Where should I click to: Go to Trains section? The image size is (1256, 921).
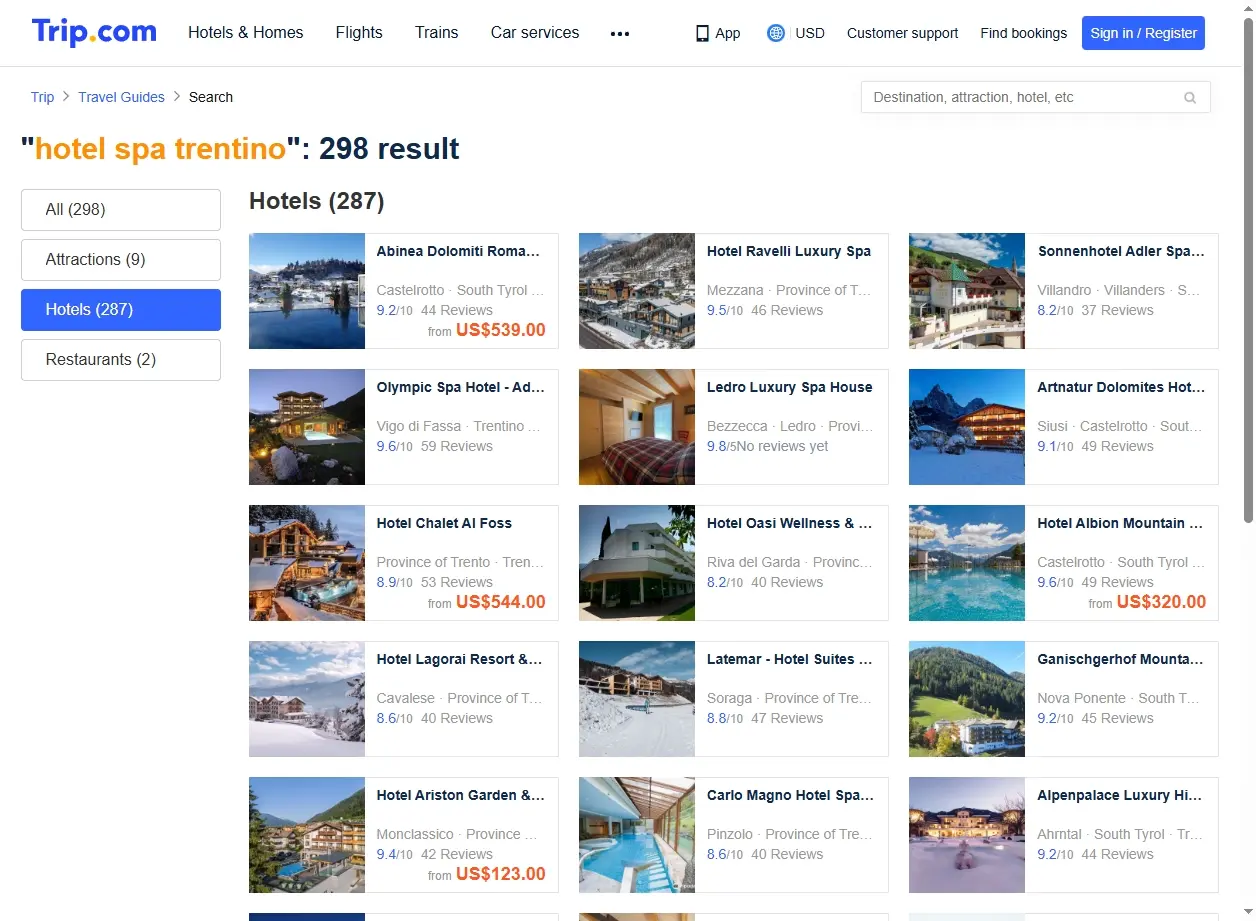pyautogui.click(x=437, y=32)
